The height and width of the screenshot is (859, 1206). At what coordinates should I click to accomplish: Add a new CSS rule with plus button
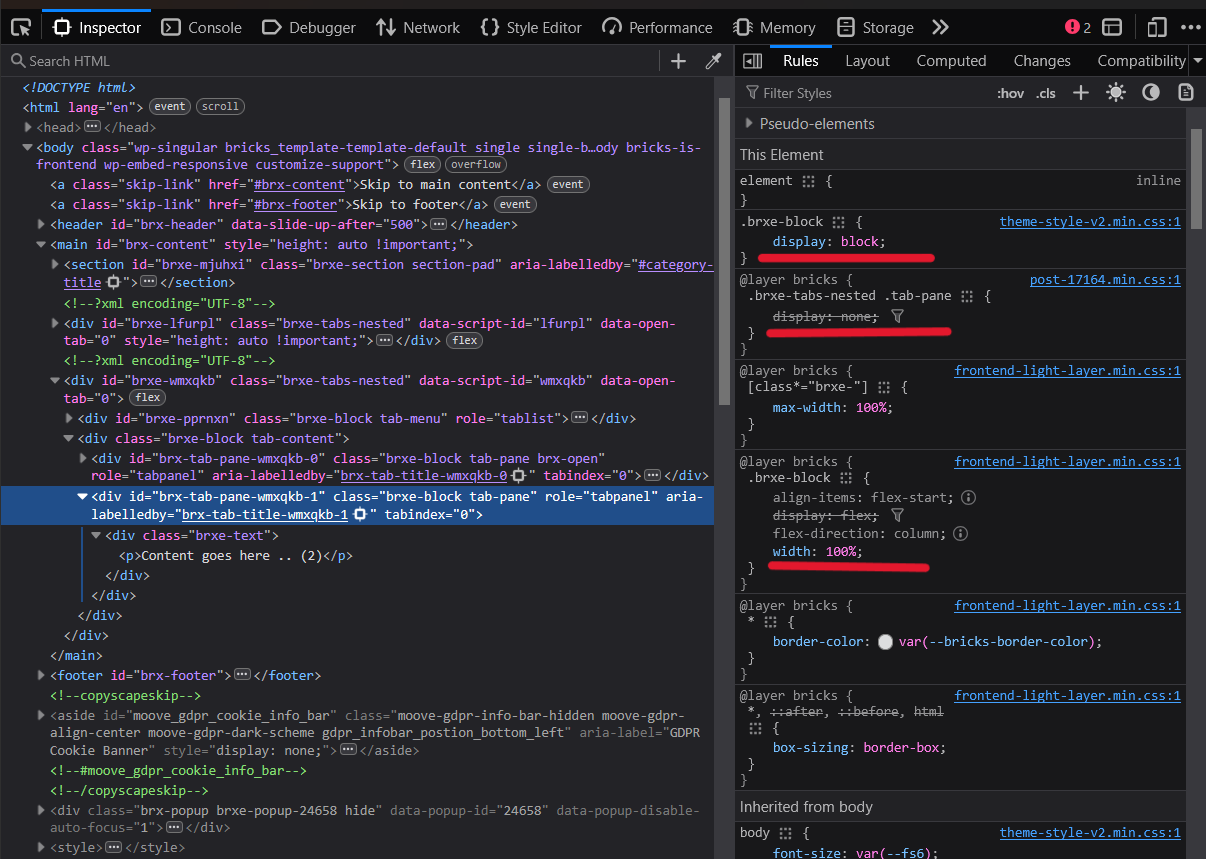click(x=1081, y=92)
